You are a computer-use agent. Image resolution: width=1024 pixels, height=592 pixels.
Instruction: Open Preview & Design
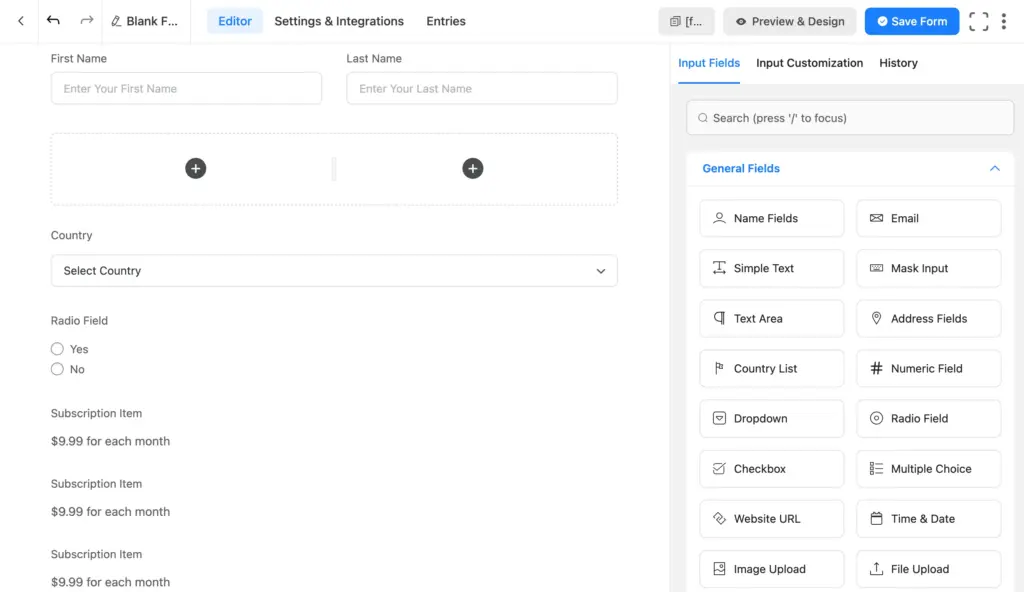(789, 21)
